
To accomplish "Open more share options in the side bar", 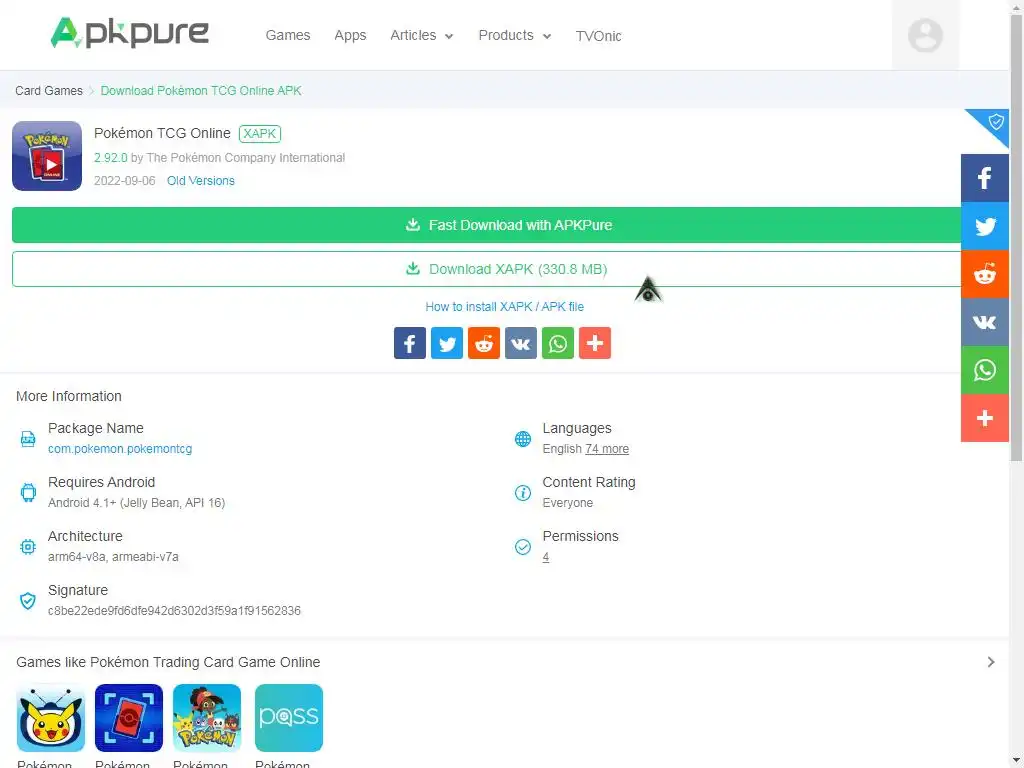I will tap(985, 418).
